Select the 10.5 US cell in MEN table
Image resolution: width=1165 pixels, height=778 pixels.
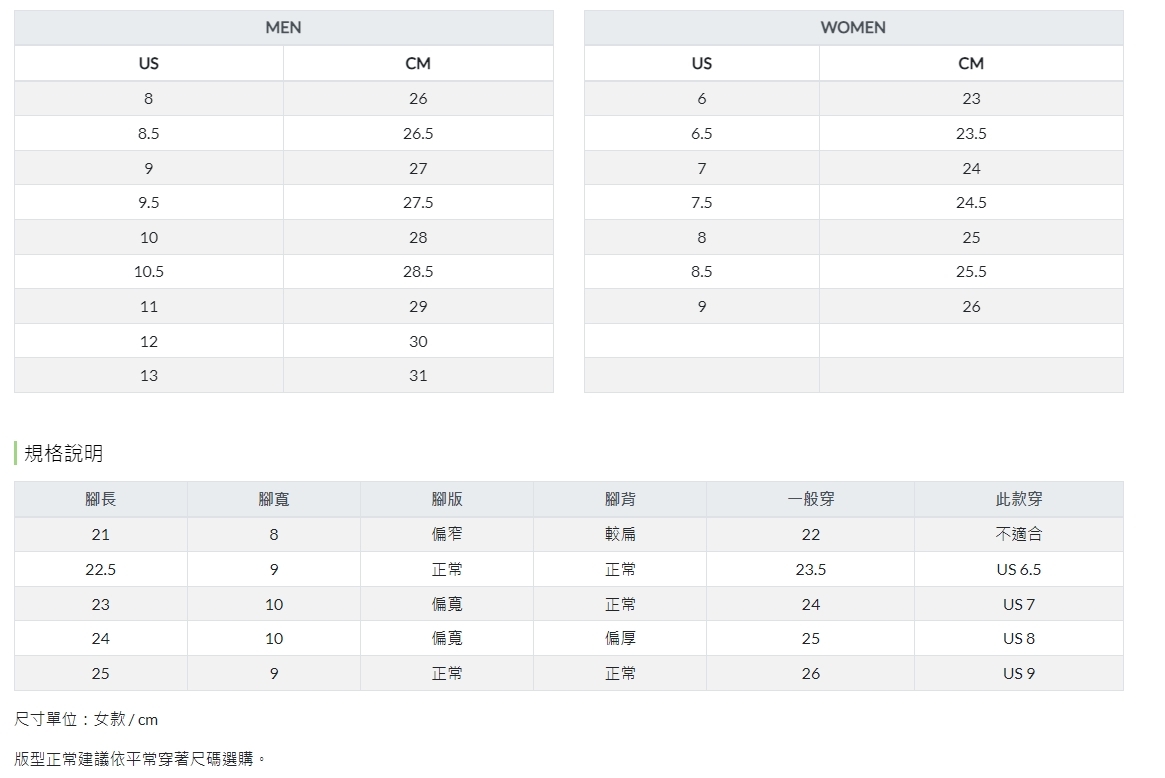149,272
